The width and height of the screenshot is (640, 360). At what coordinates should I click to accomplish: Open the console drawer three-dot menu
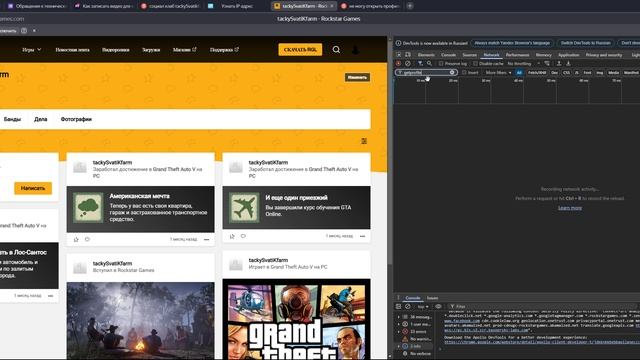click(398, 298)
